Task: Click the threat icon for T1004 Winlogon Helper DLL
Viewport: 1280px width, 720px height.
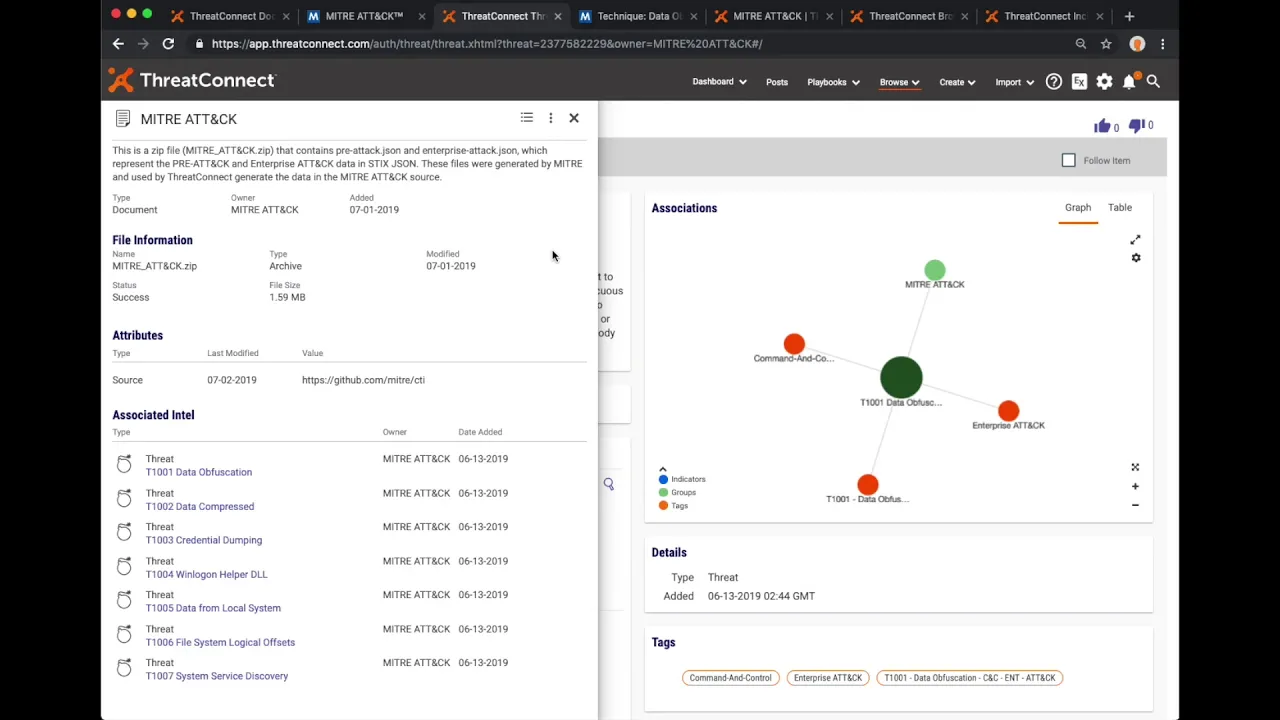Action: pyautogui.click(x=124, y=566)
